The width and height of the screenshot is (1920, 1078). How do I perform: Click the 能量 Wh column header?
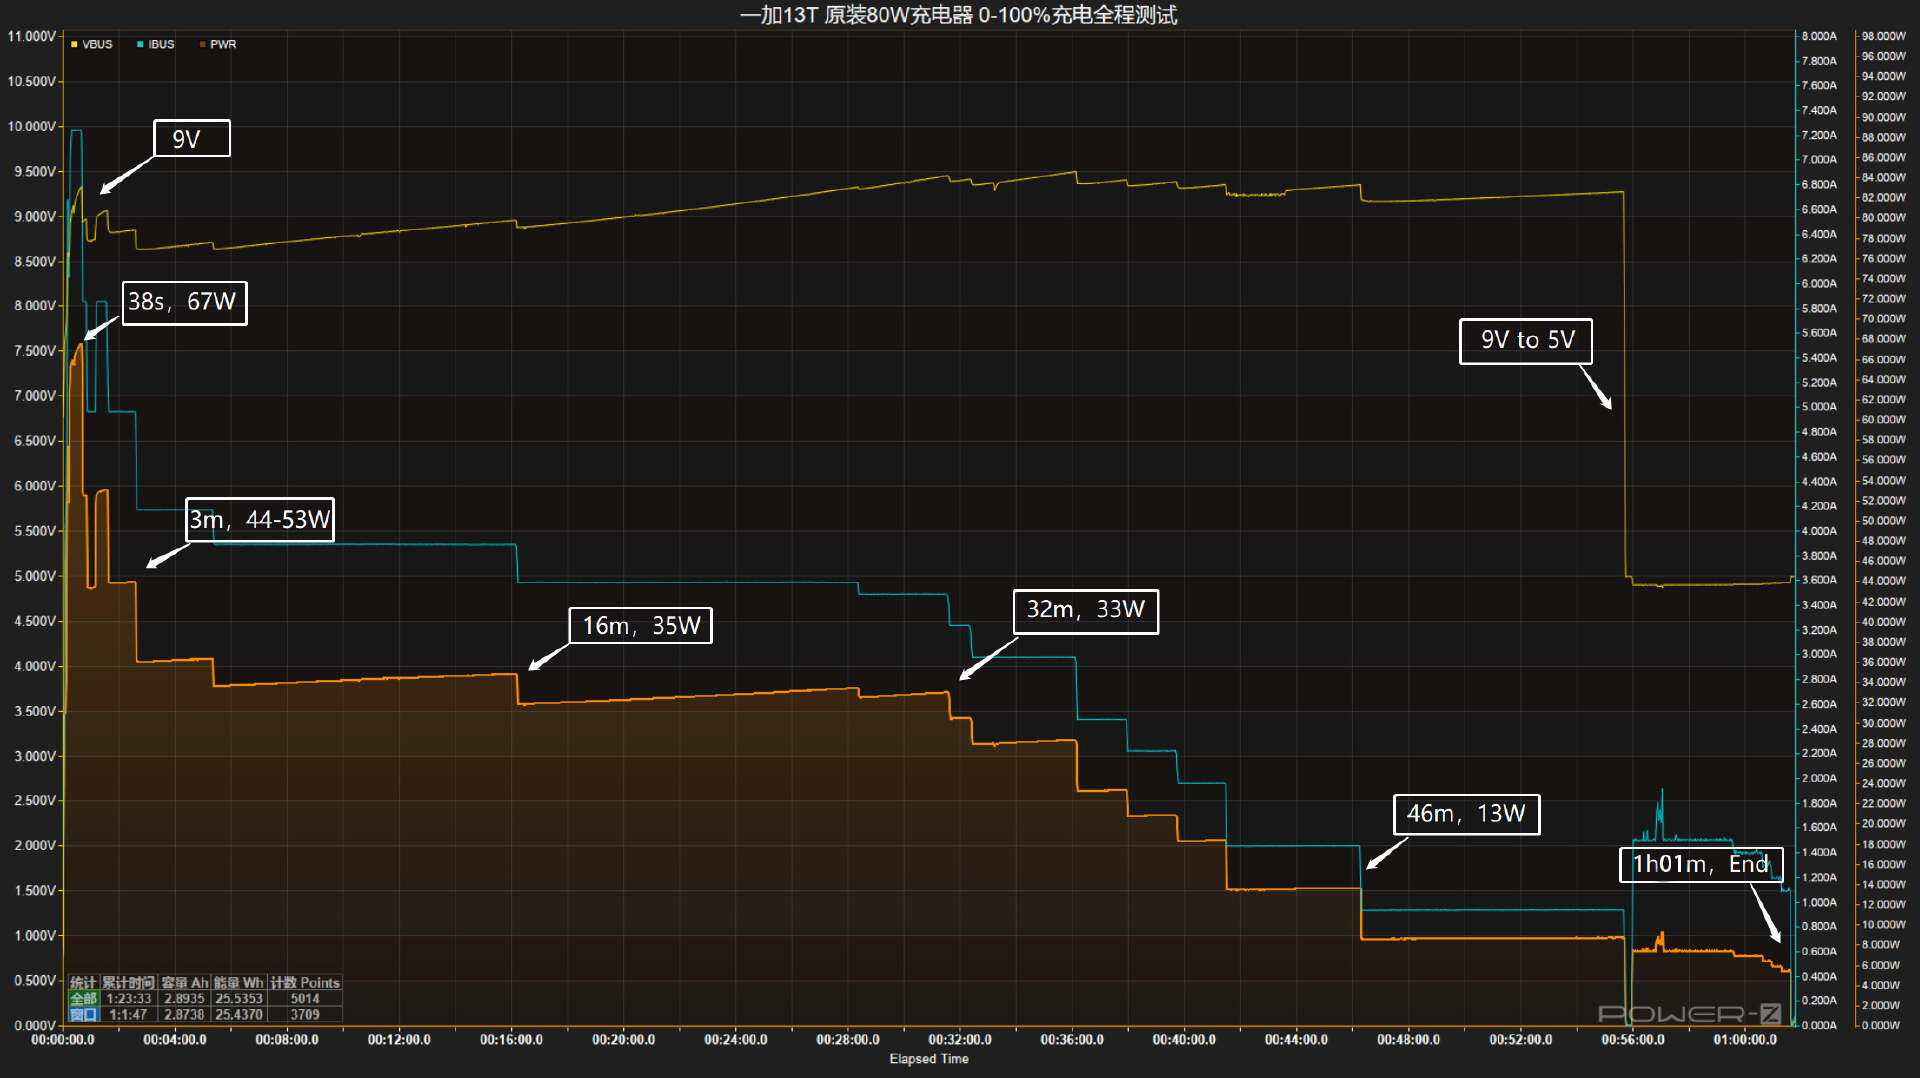click(x=238, y=983)
